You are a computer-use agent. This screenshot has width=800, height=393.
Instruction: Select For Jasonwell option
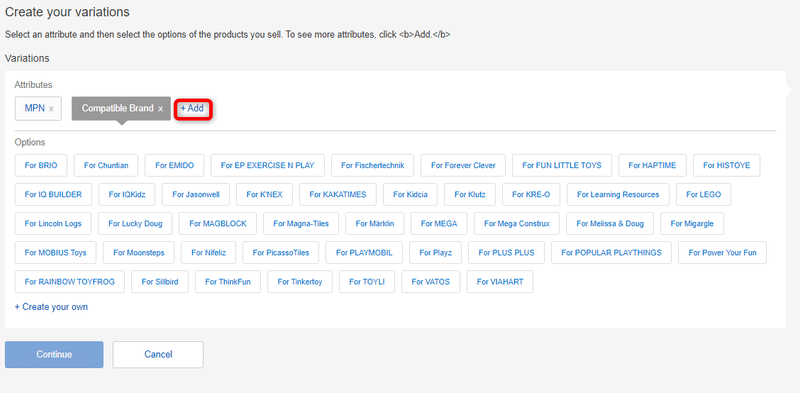[x=195, y=194]
